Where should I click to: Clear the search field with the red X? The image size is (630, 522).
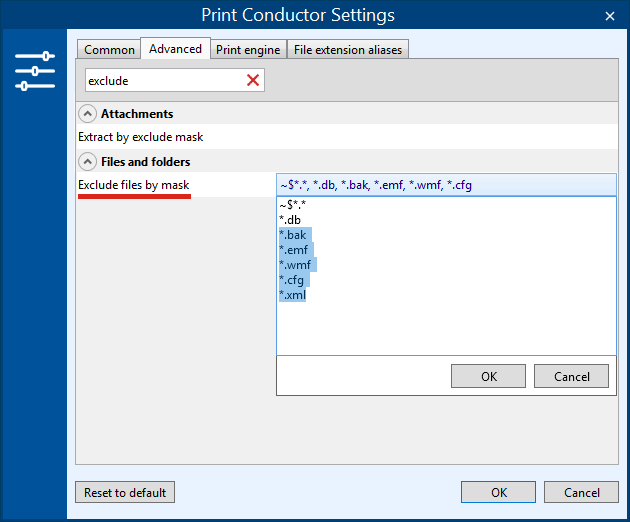pyautogui.click(x=253, y=80)
